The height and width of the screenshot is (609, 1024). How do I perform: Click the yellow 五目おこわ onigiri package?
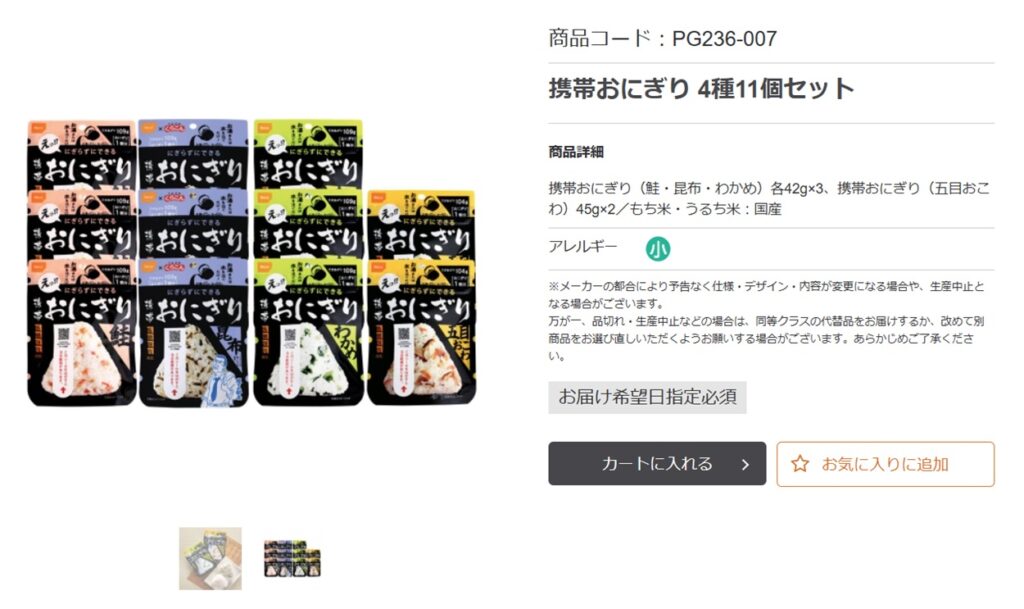[421, 333]
